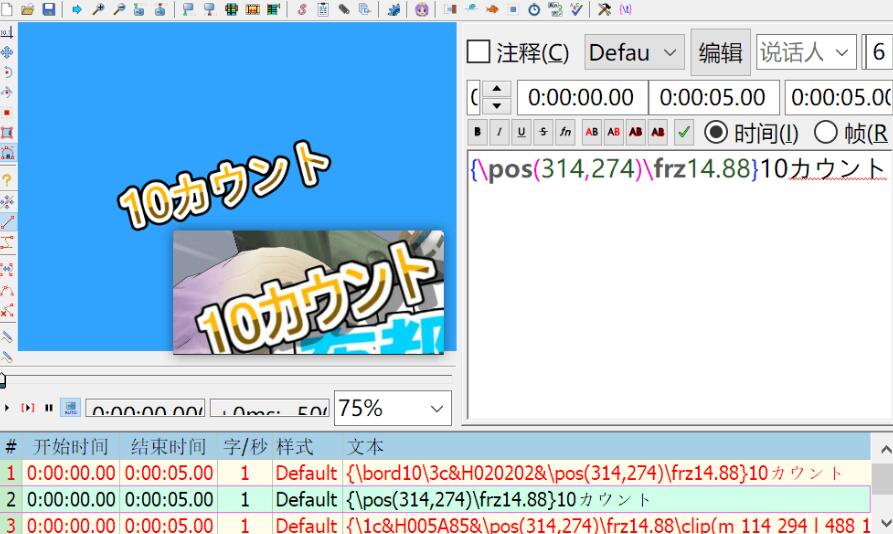Click subtitle grid scrollbar up arrow

(886, 450)
